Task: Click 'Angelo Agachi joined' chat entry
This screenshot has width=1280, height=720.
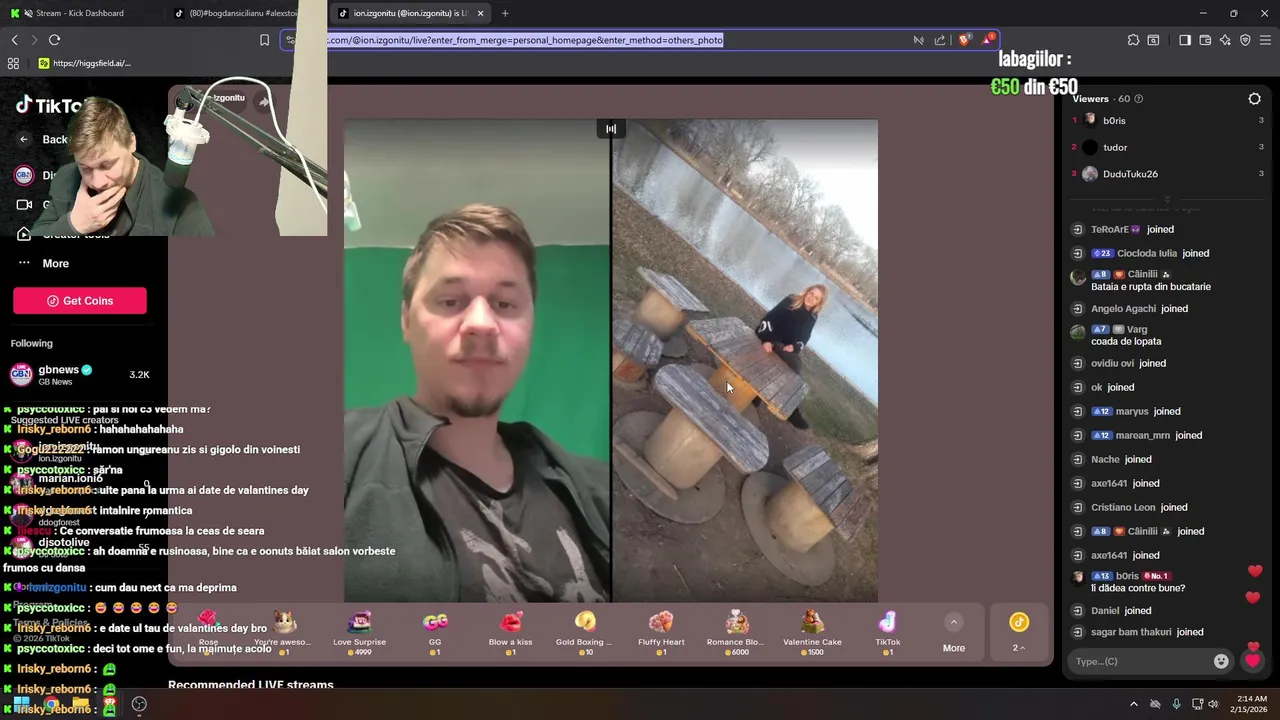Action: pyautogui.click(x=1139, y=309)
